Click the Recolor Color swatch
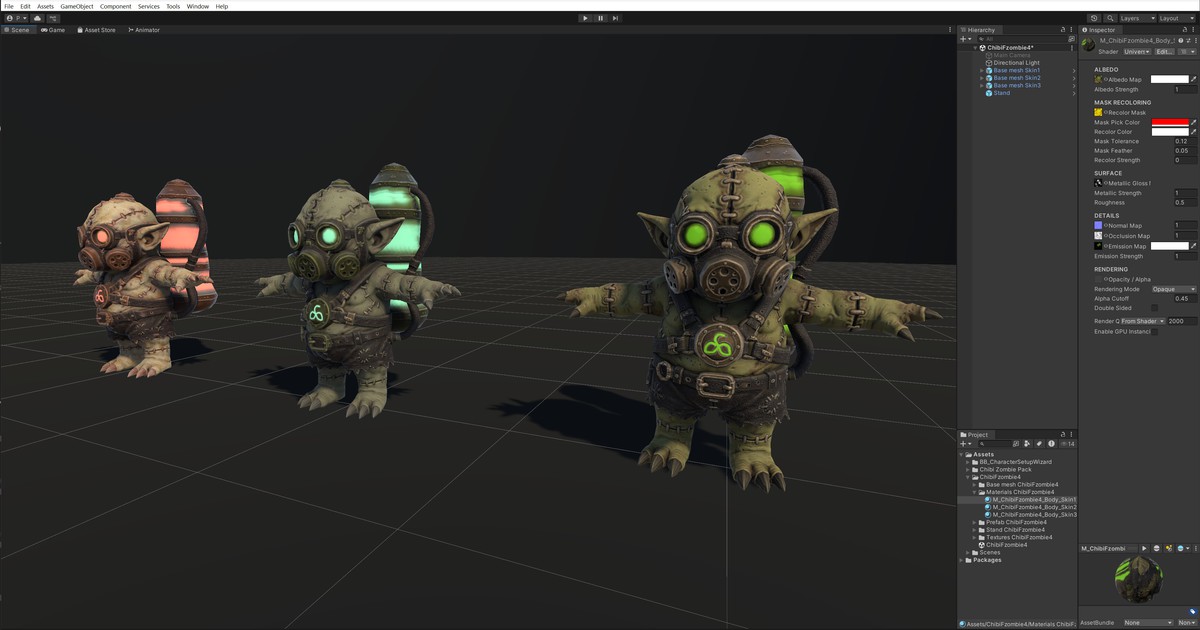Viewport: 1200px width, 630px height. [x=1169, y=132]
